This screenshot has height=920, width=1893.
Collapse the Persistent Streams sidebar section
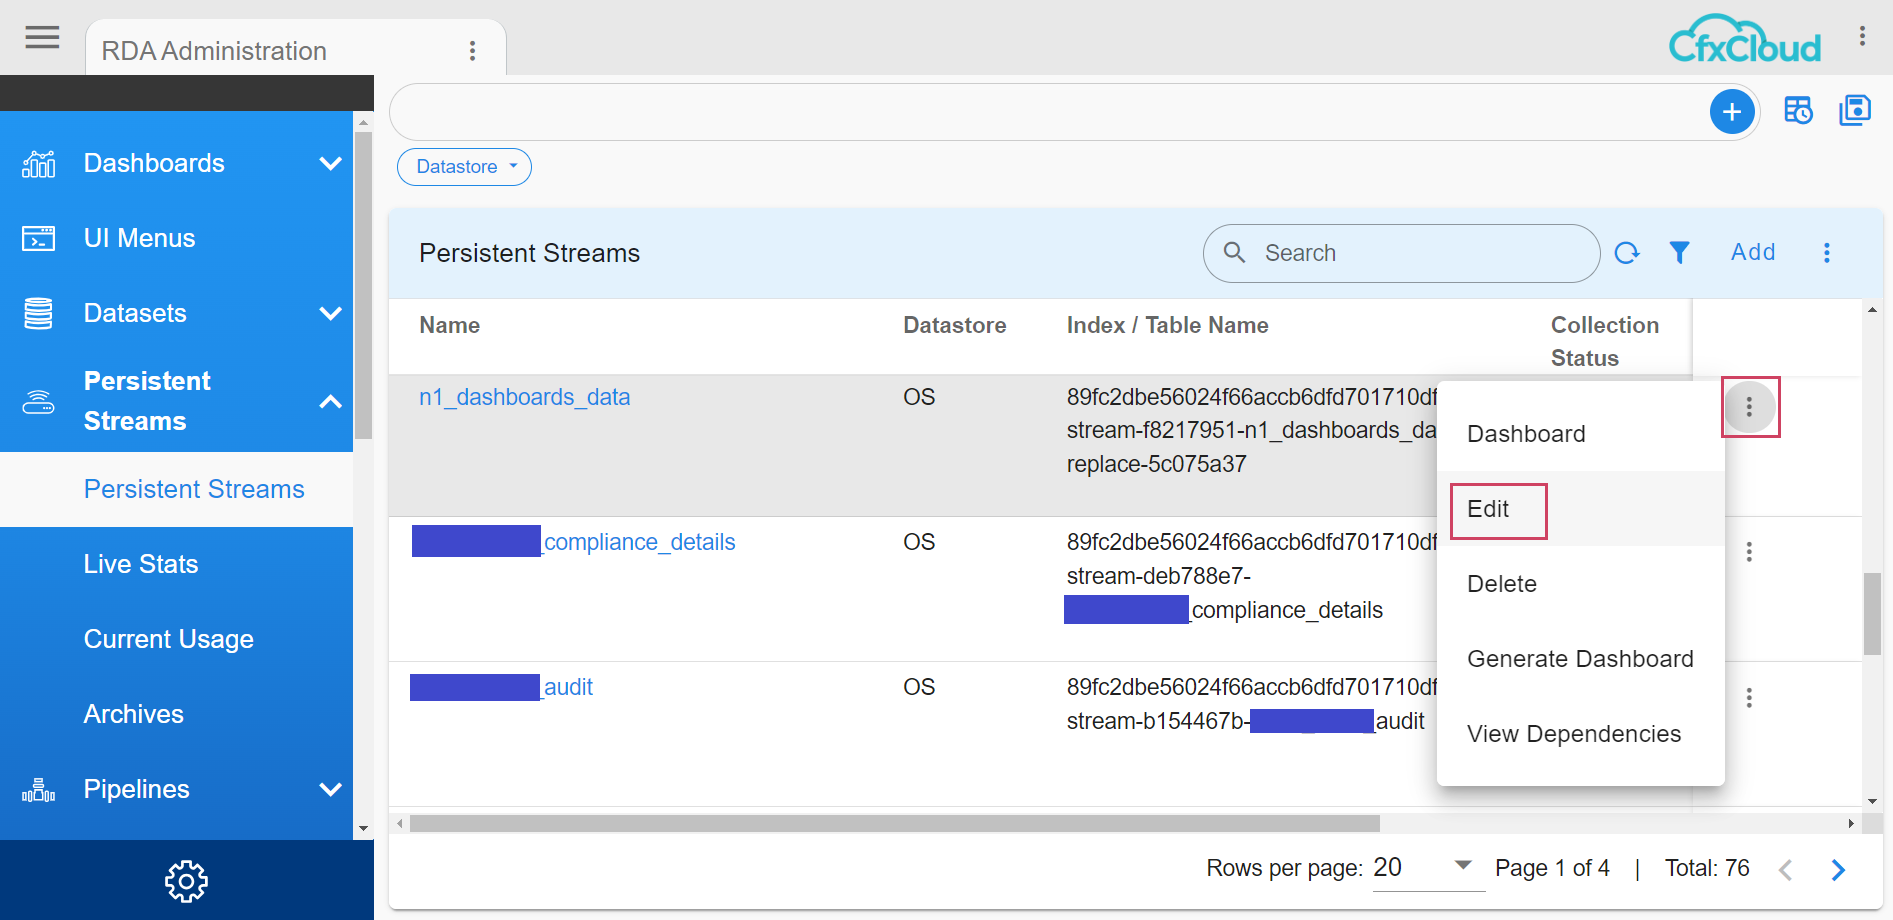tap(330, 401)
